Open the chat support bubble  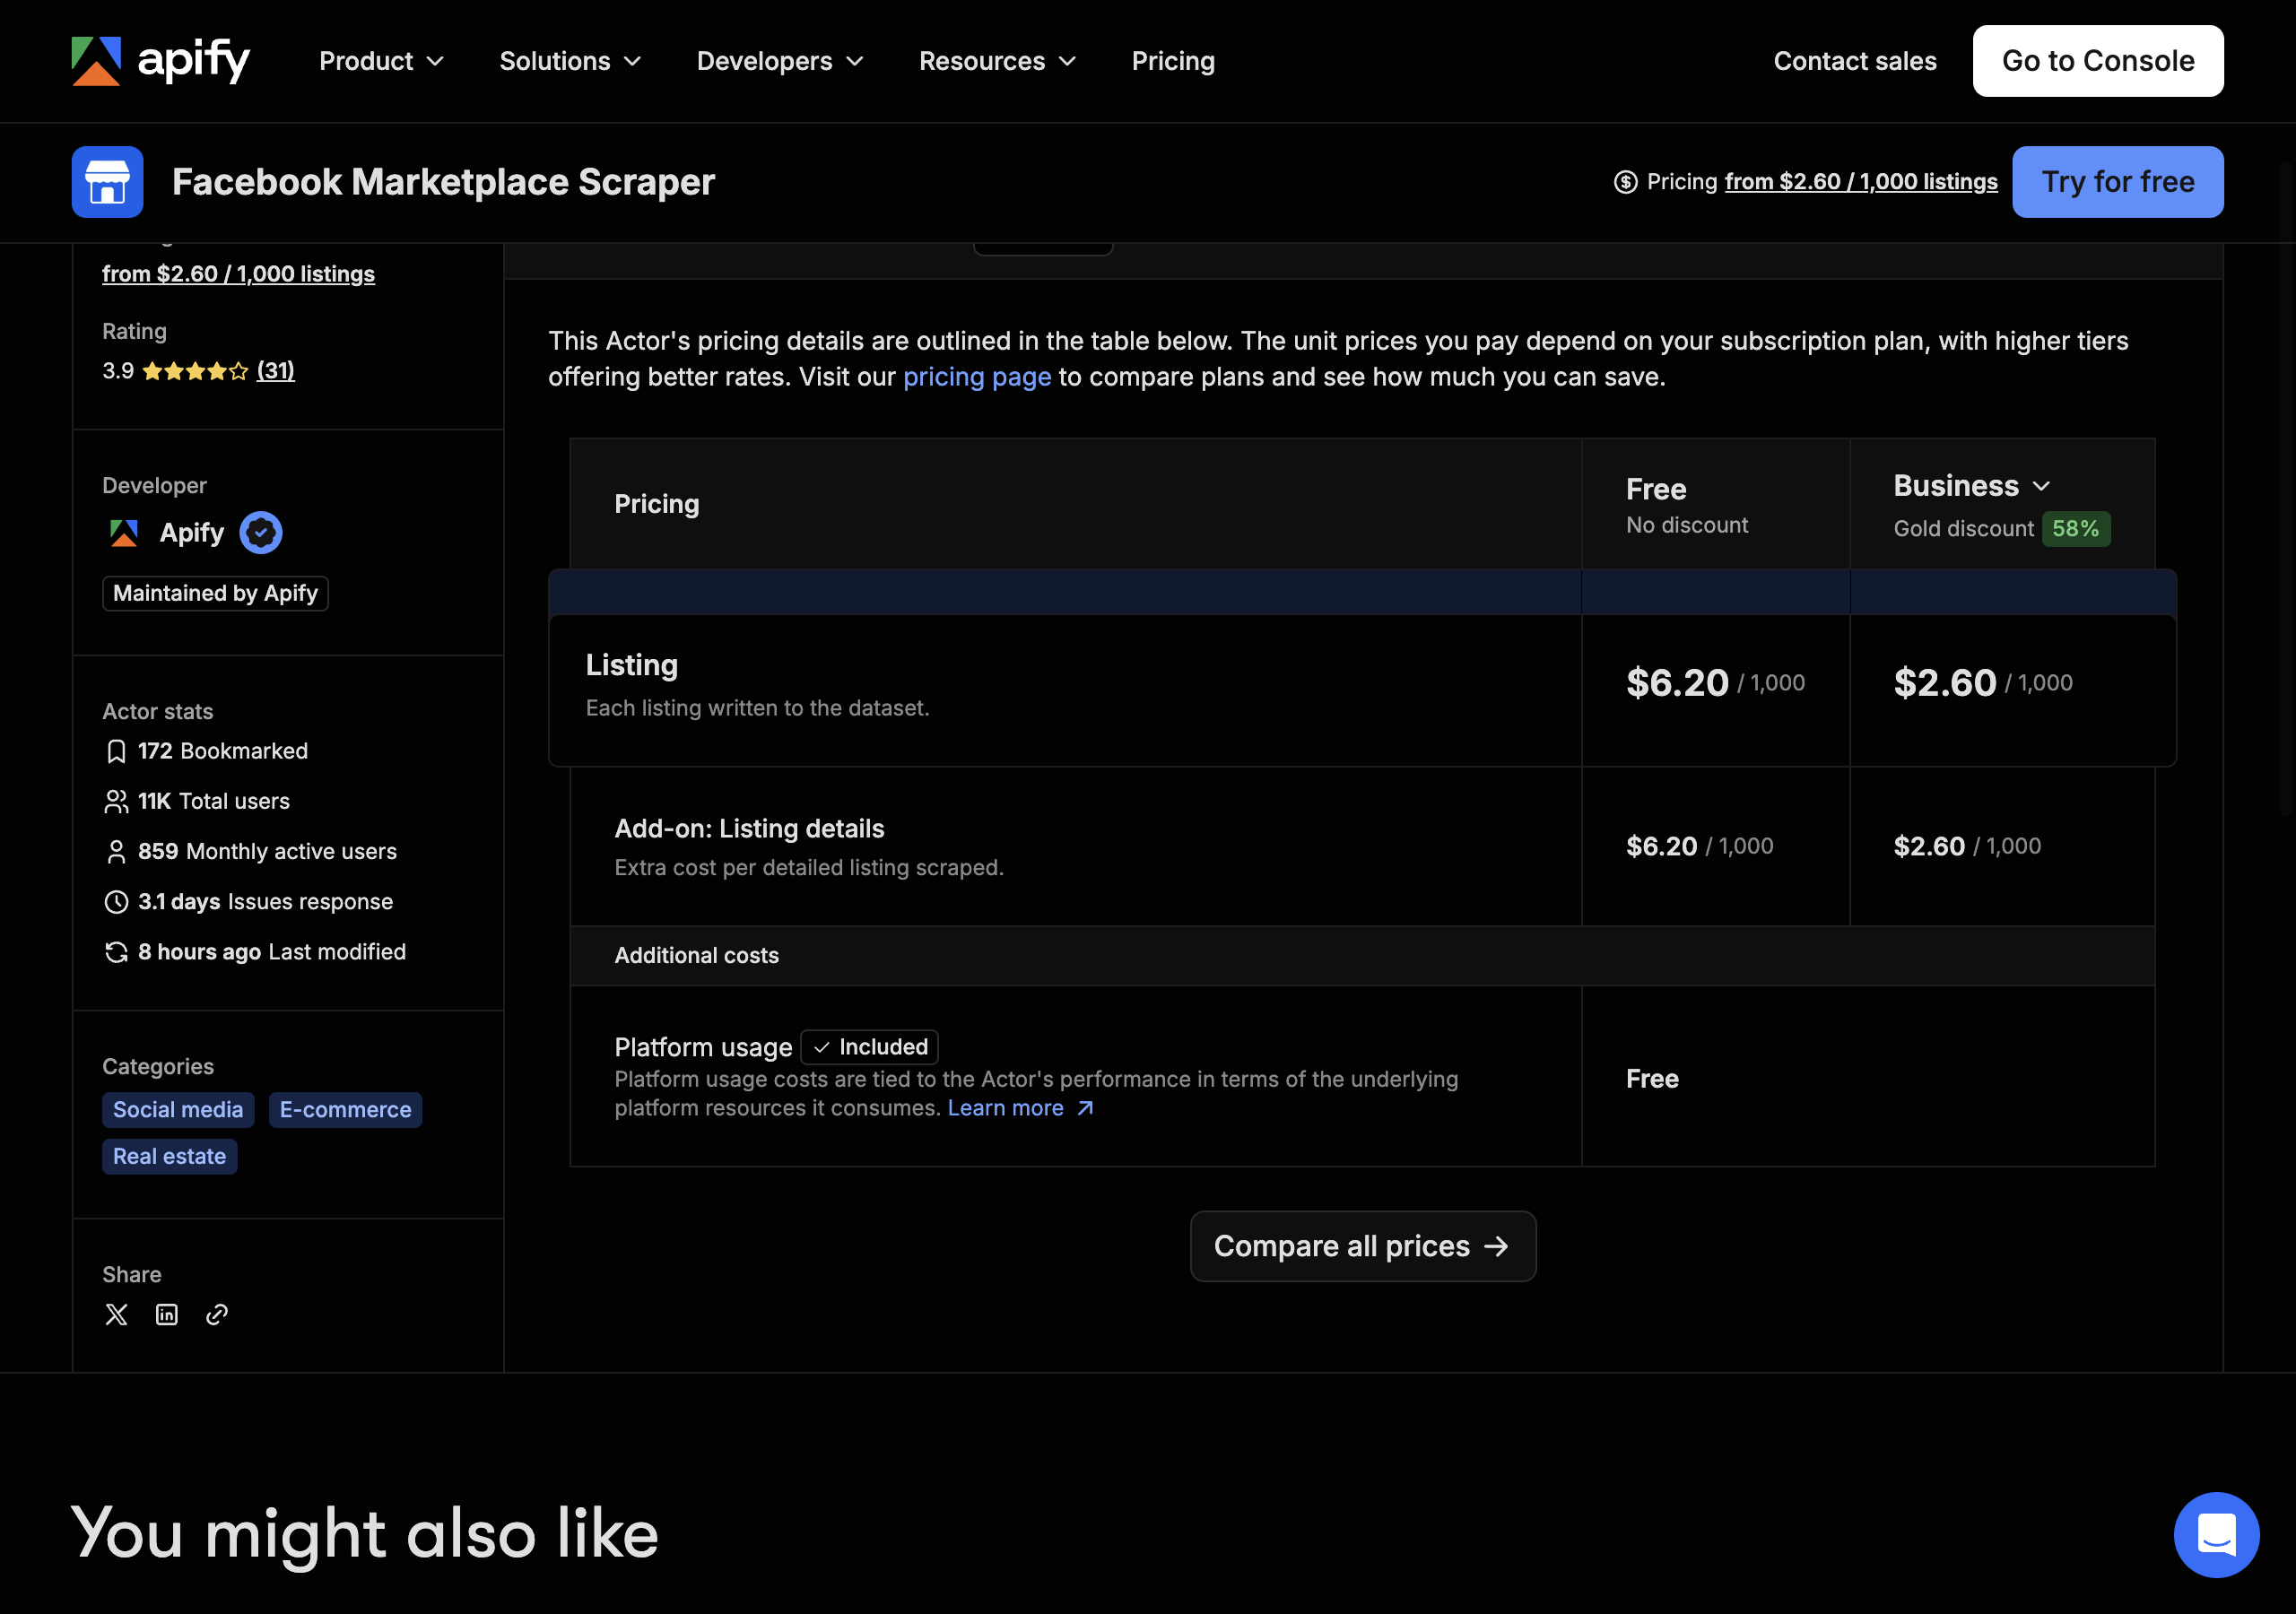pyautogui.click(x=2216, y=1534)
